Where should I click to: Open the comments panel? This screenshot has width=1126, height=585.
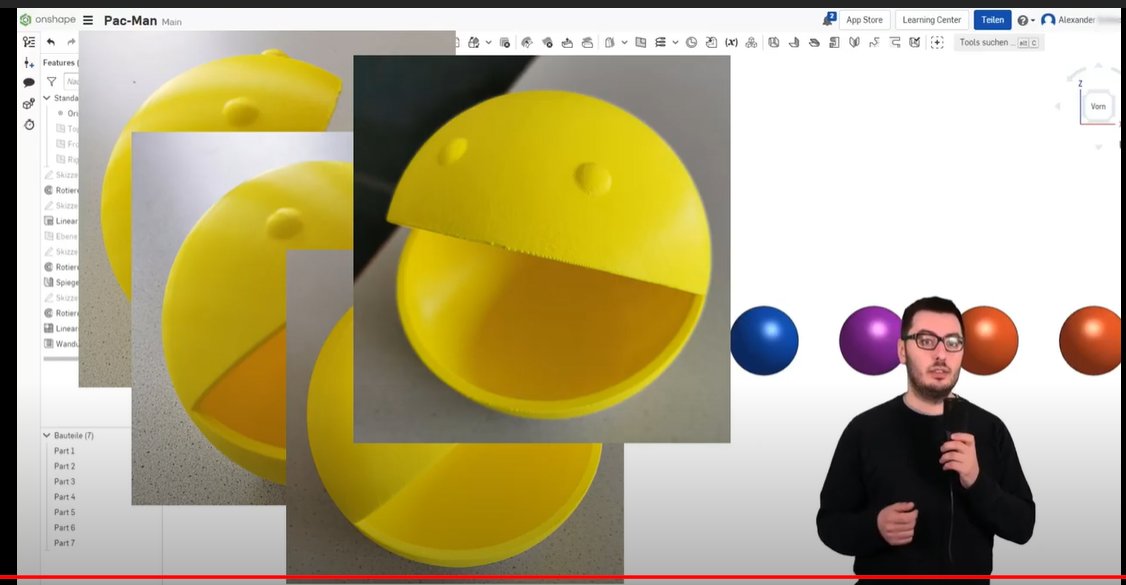[29, 83]
